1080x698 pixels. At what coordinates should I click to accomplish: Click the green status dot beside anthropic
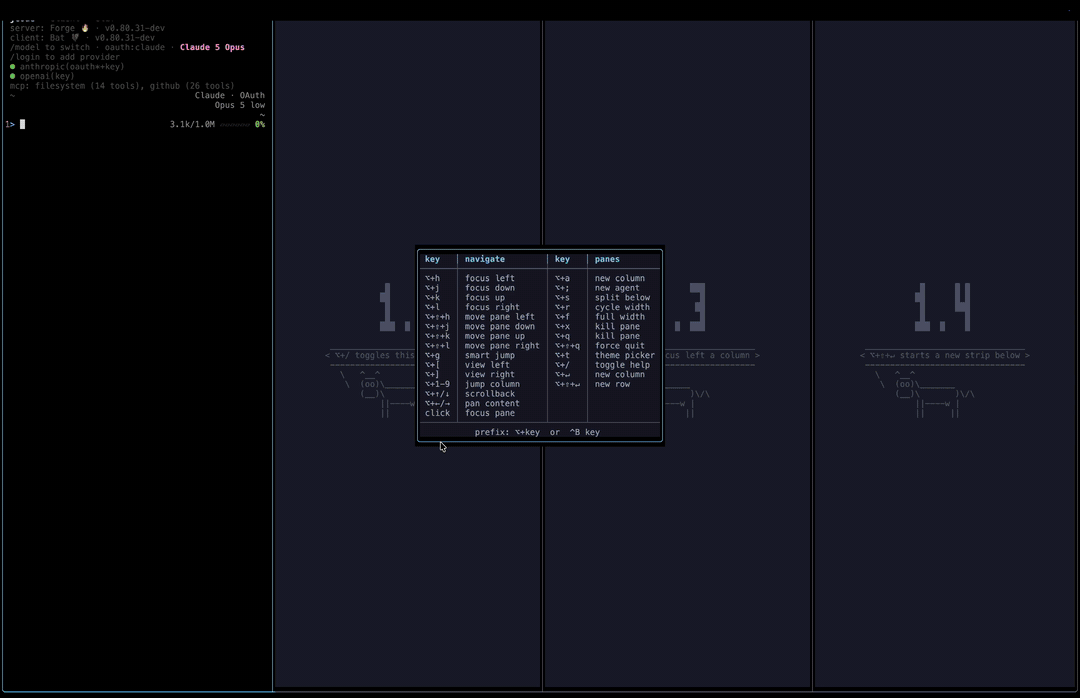coord(12,67)
